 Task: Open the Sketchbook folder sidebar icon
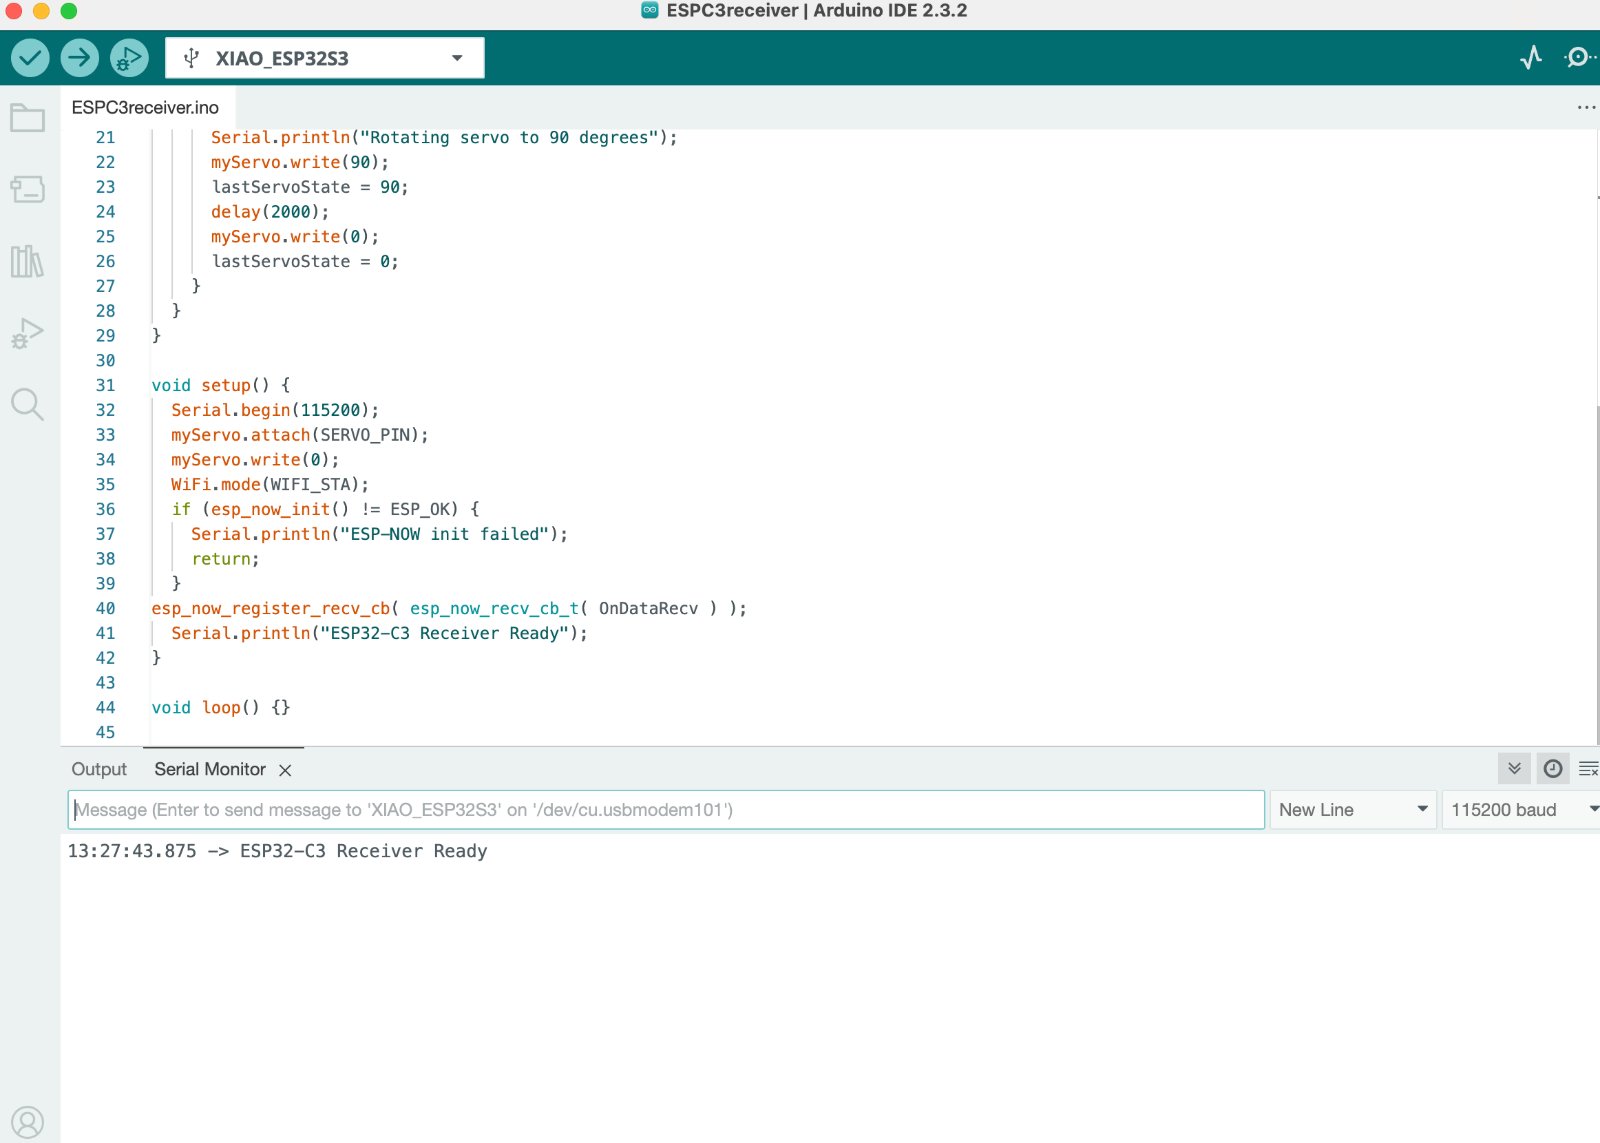[x=27, y=118]
